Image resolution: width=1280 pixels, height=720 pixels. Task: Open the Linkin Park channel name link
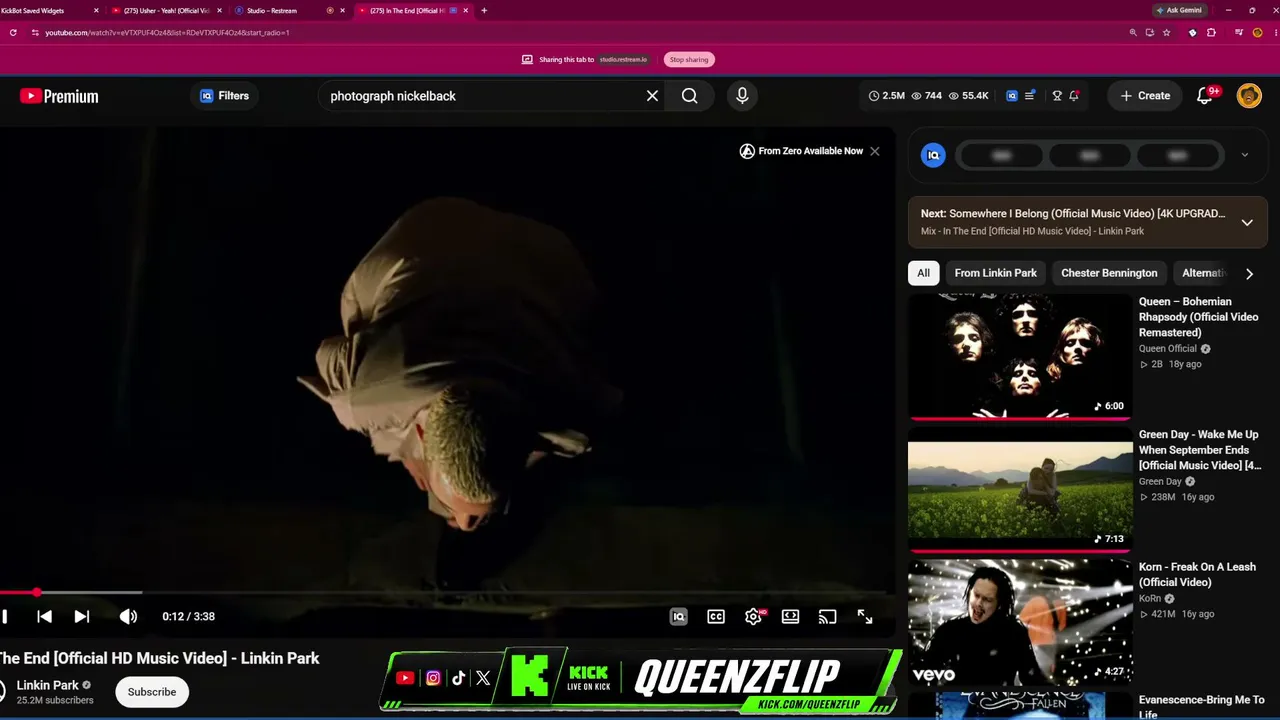click(48, 685)
